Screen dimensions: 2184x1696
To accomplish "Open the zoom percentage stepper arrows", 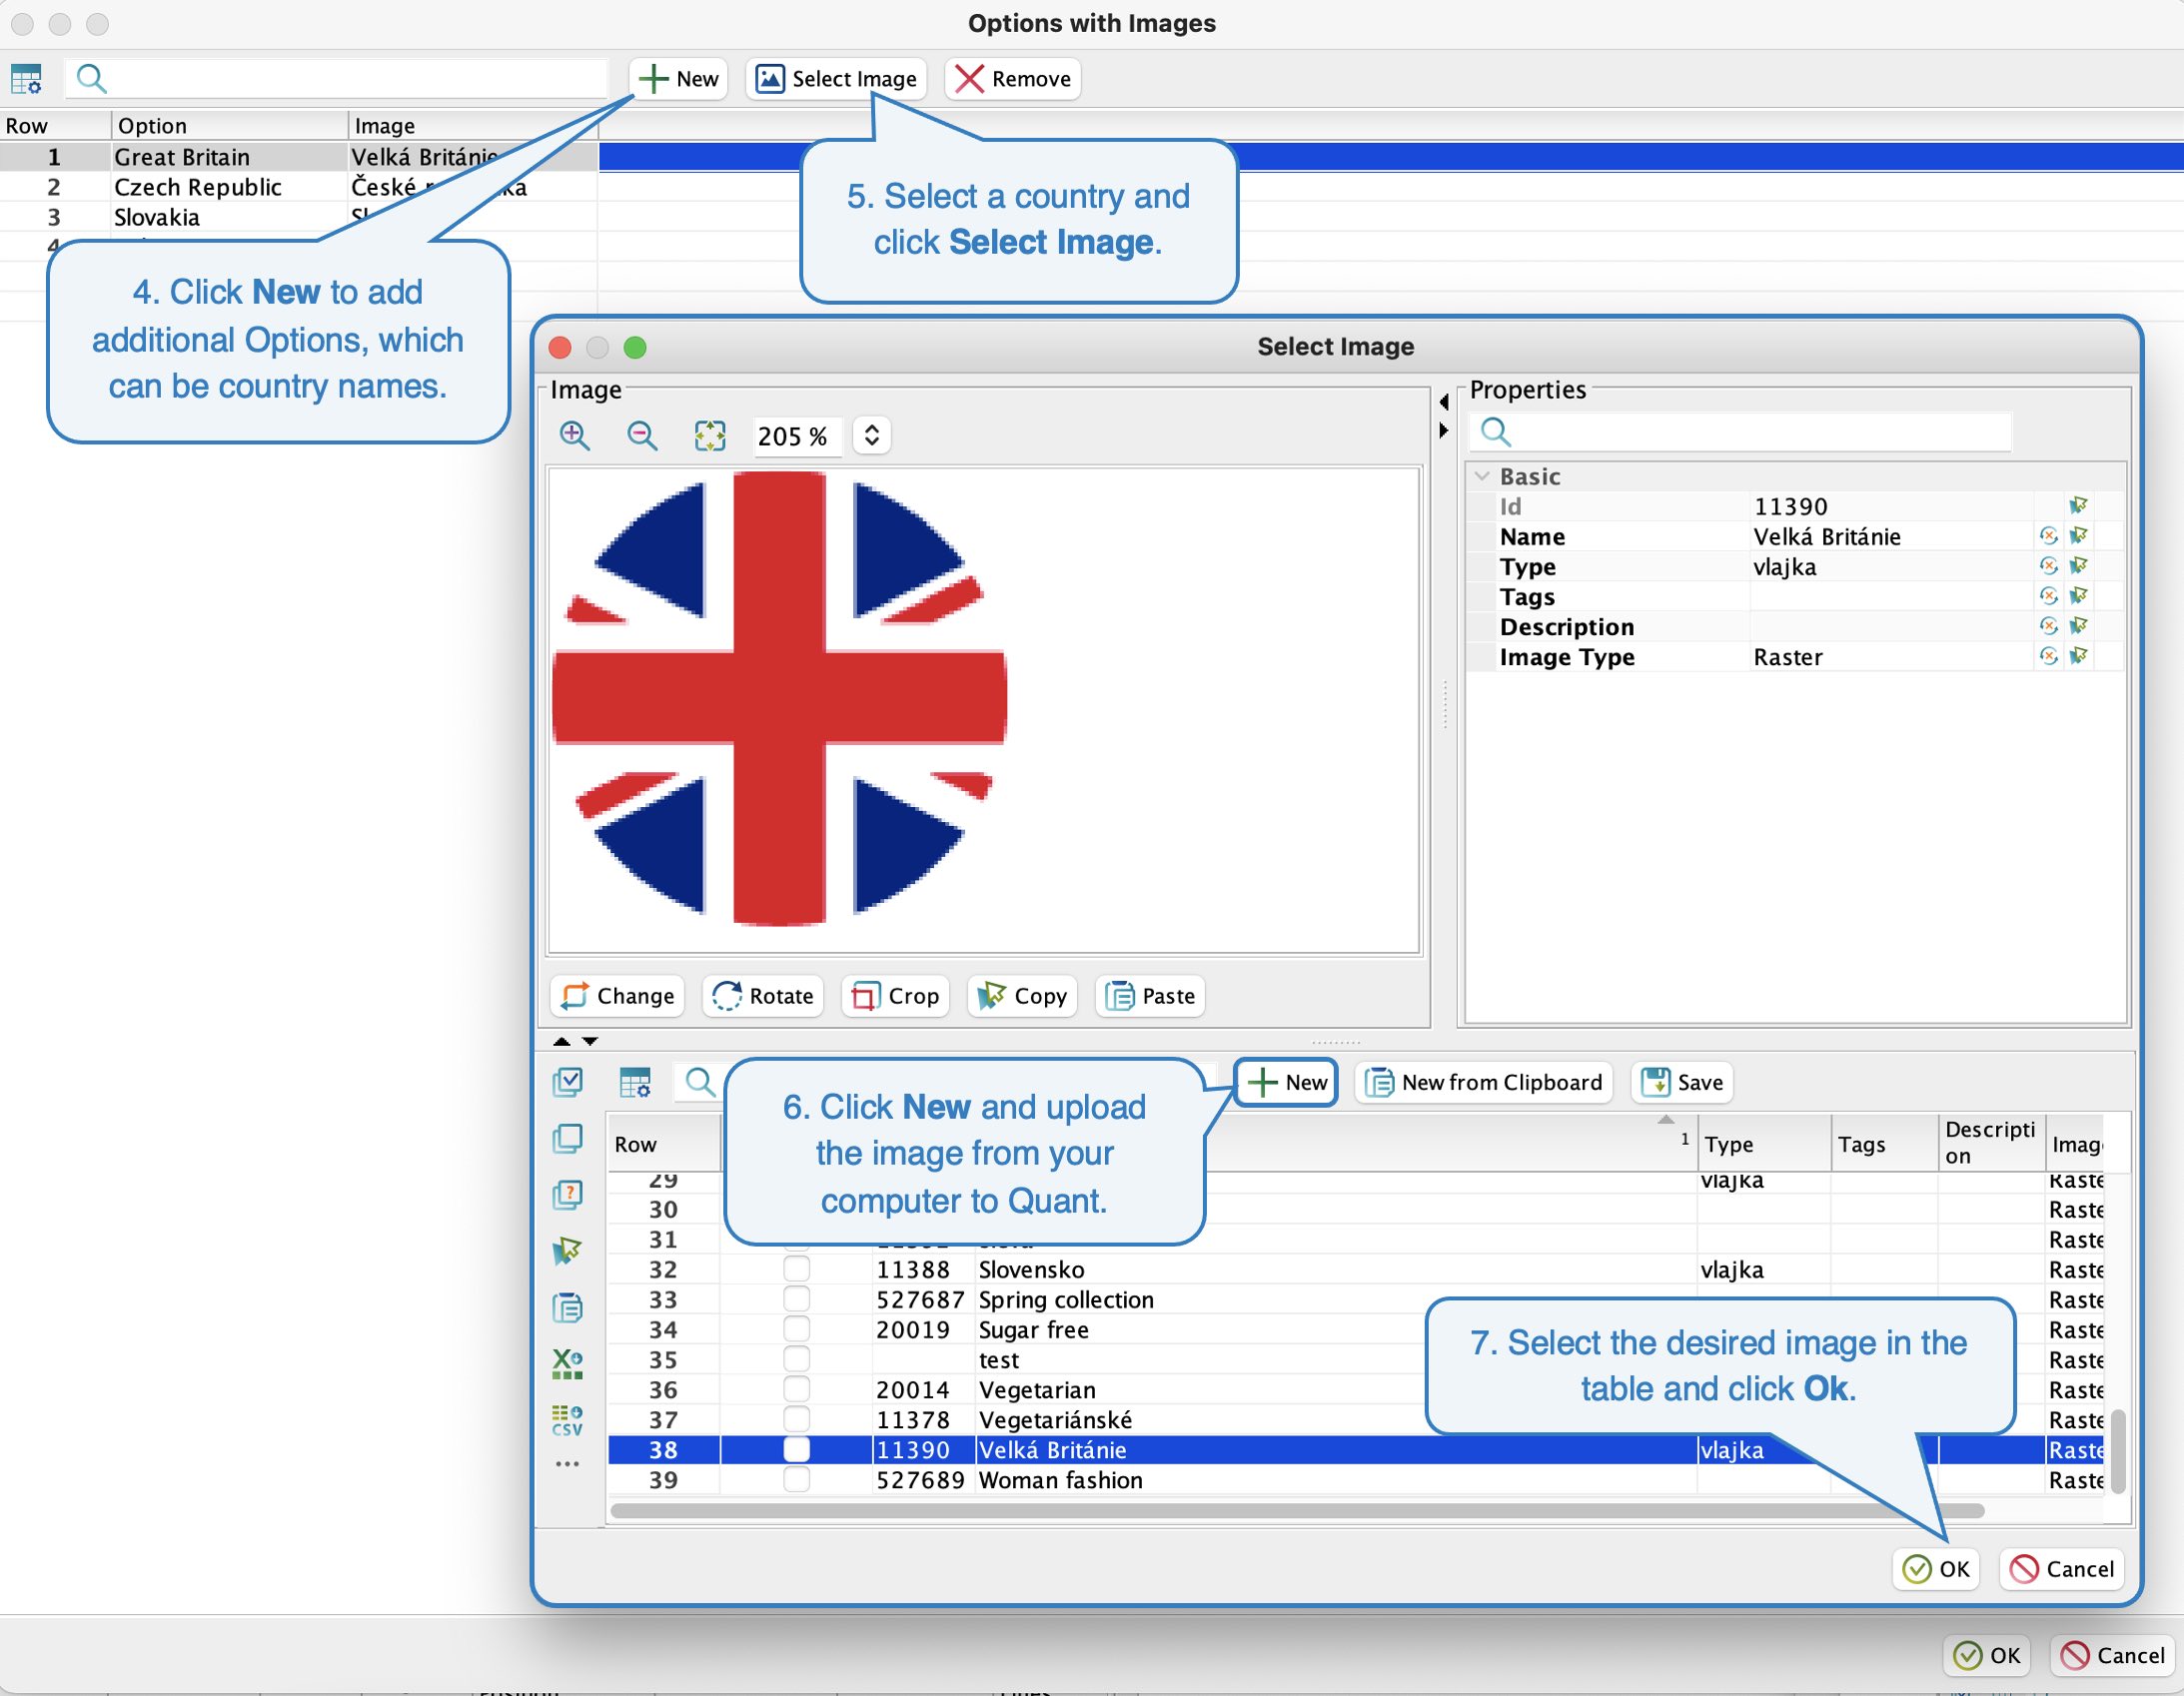I will (x=872, y=435).
